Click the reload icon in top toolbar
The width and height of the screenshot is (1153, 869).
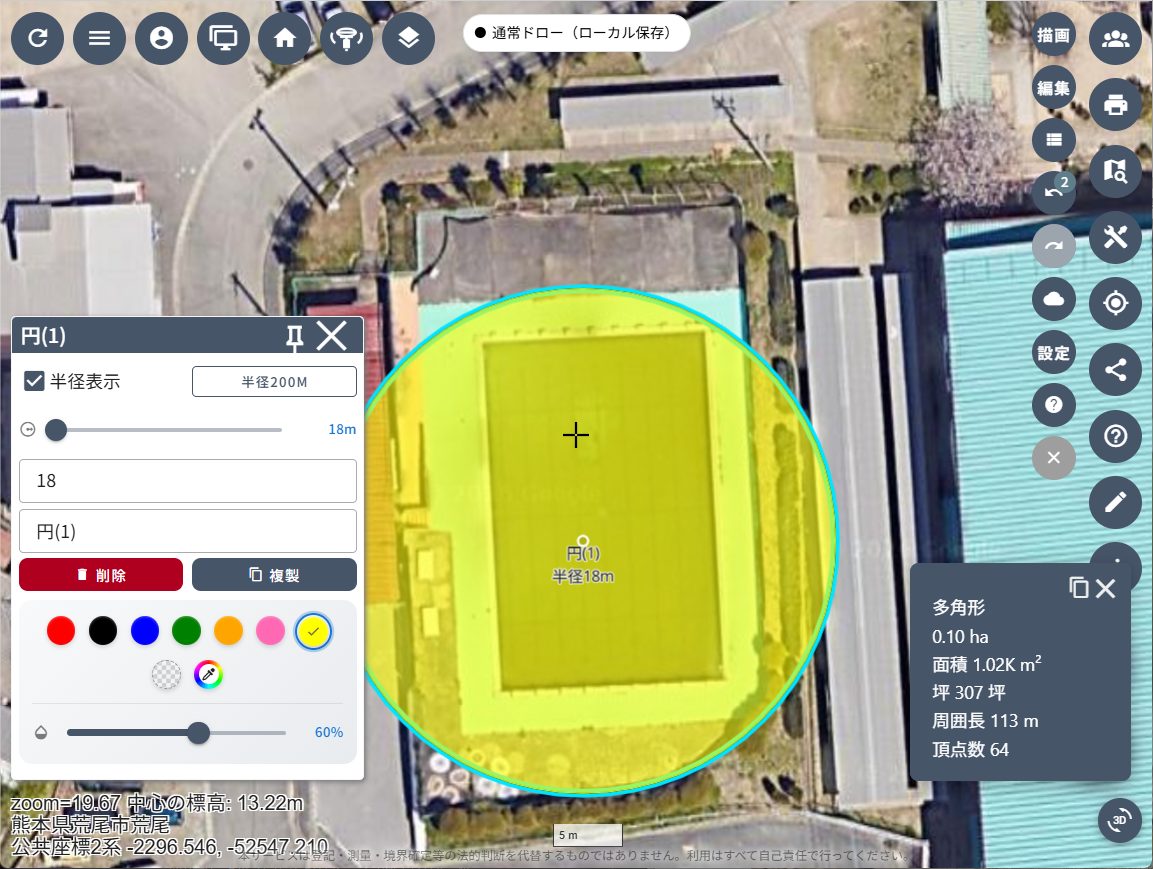tap(38, 39)
